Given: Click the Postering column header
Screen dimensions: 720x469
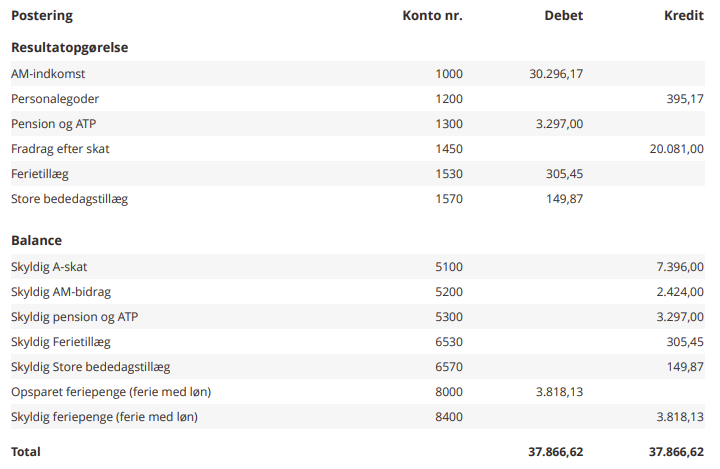Looking at the screenshot, I should pyautogui.click(x=42, y=16).
